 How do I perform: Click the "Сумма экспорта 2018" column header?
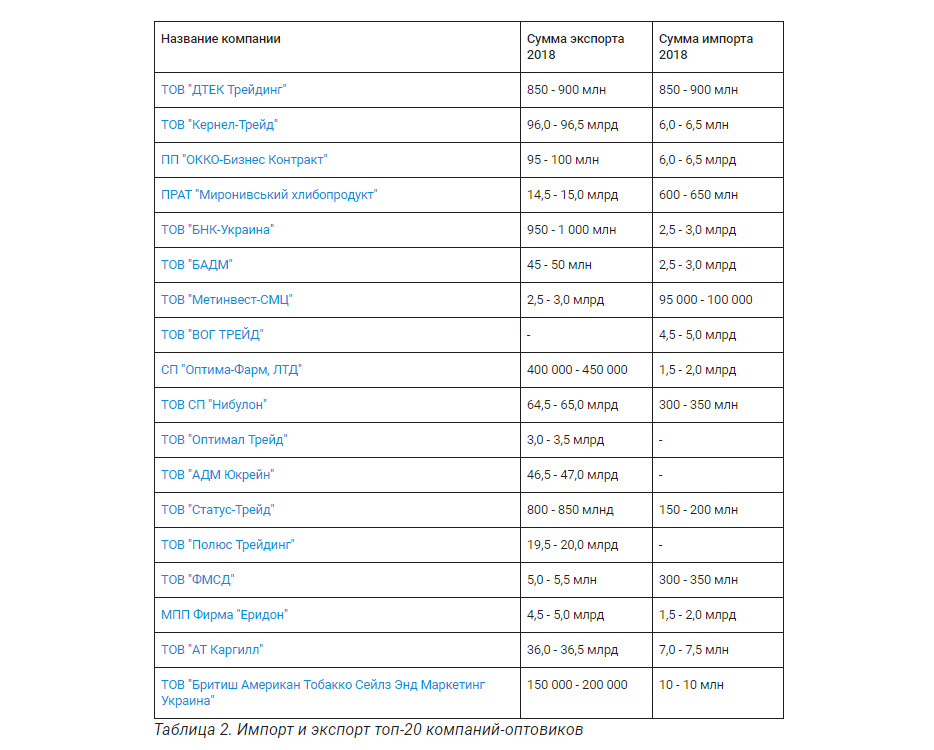tap(575, 47)
